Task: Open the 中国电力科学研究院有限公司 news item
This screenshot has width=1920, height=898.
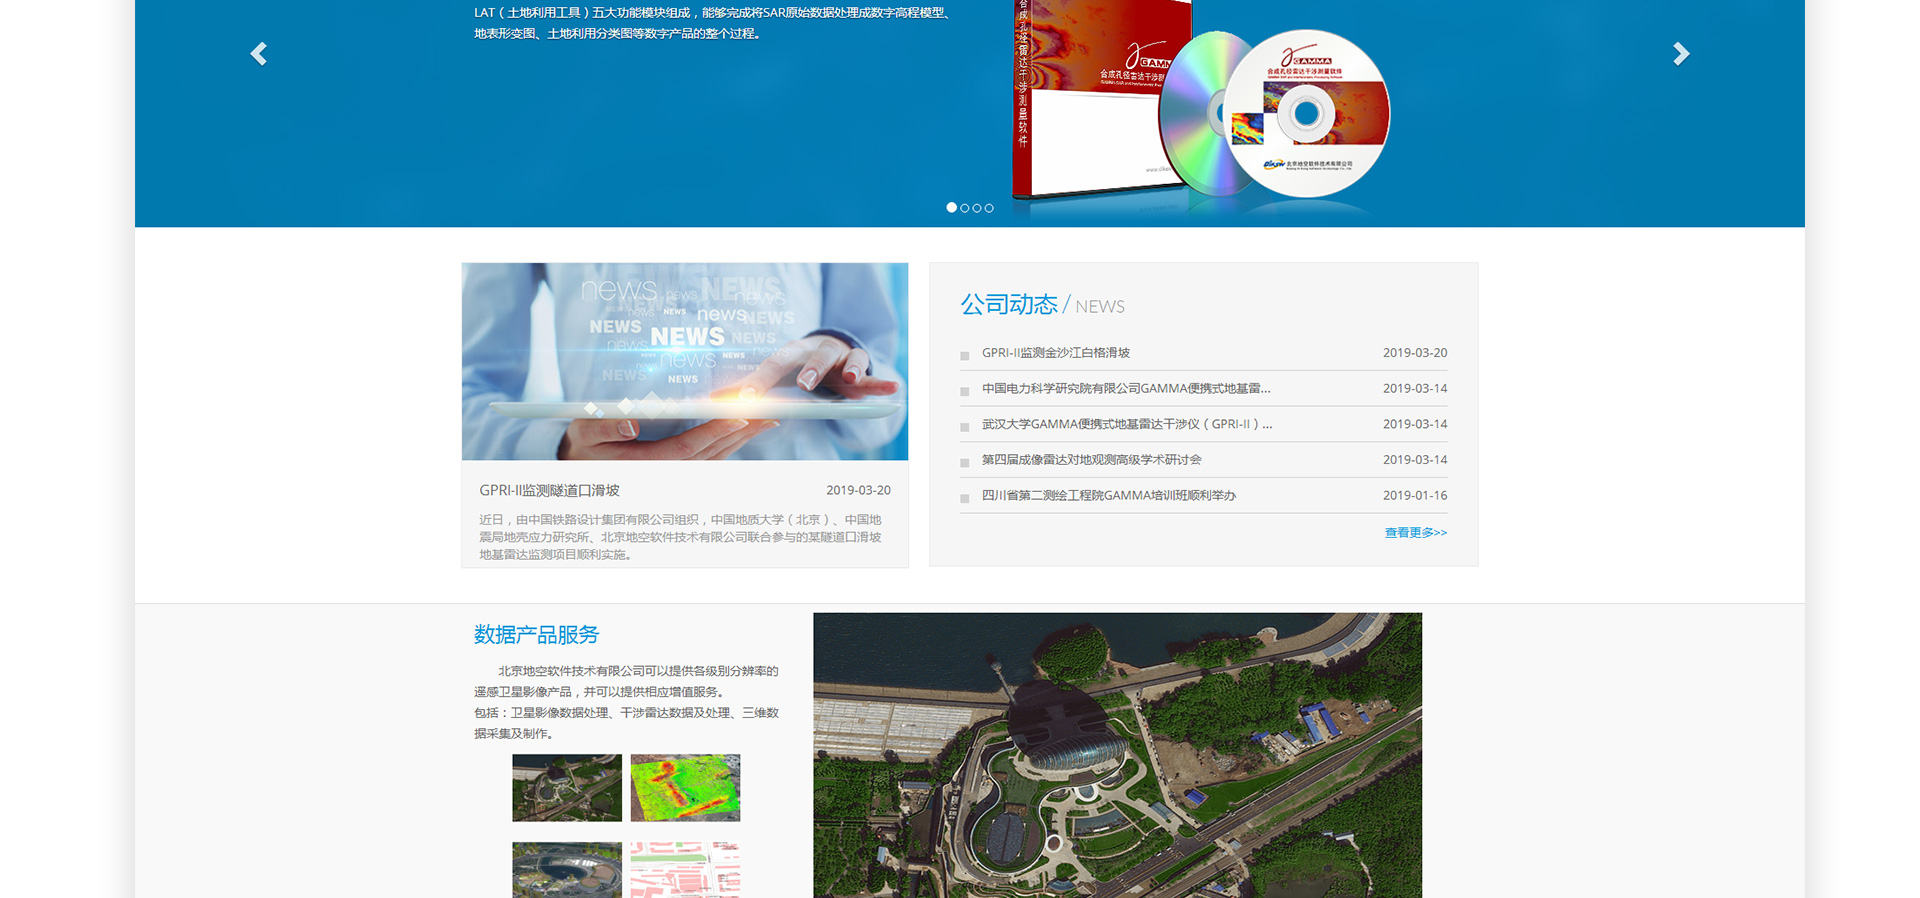Action: point(1125,389)
